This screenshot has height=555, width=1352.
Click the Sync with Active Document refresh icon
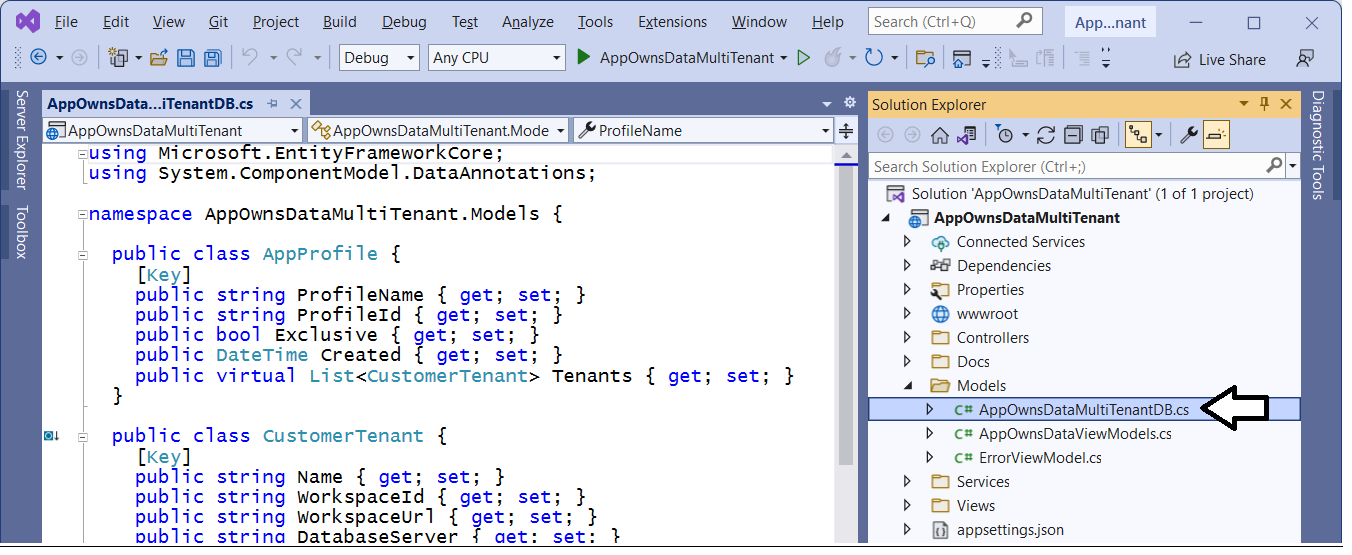(1046, 135)
